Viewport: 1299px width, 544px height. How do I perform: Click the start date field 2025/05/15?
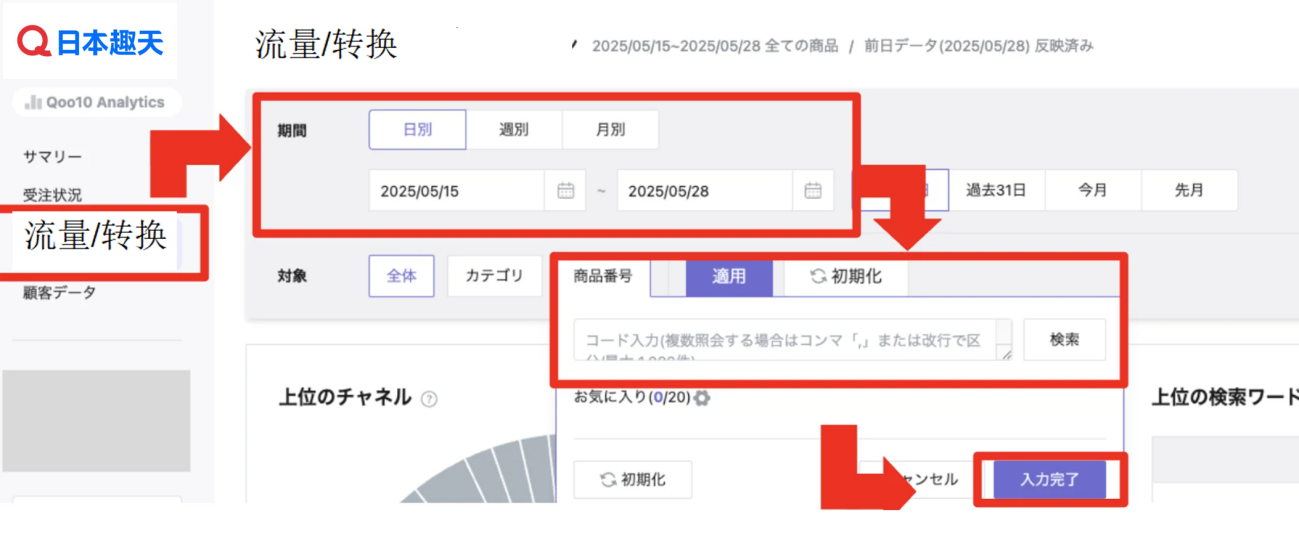(457, 191)
